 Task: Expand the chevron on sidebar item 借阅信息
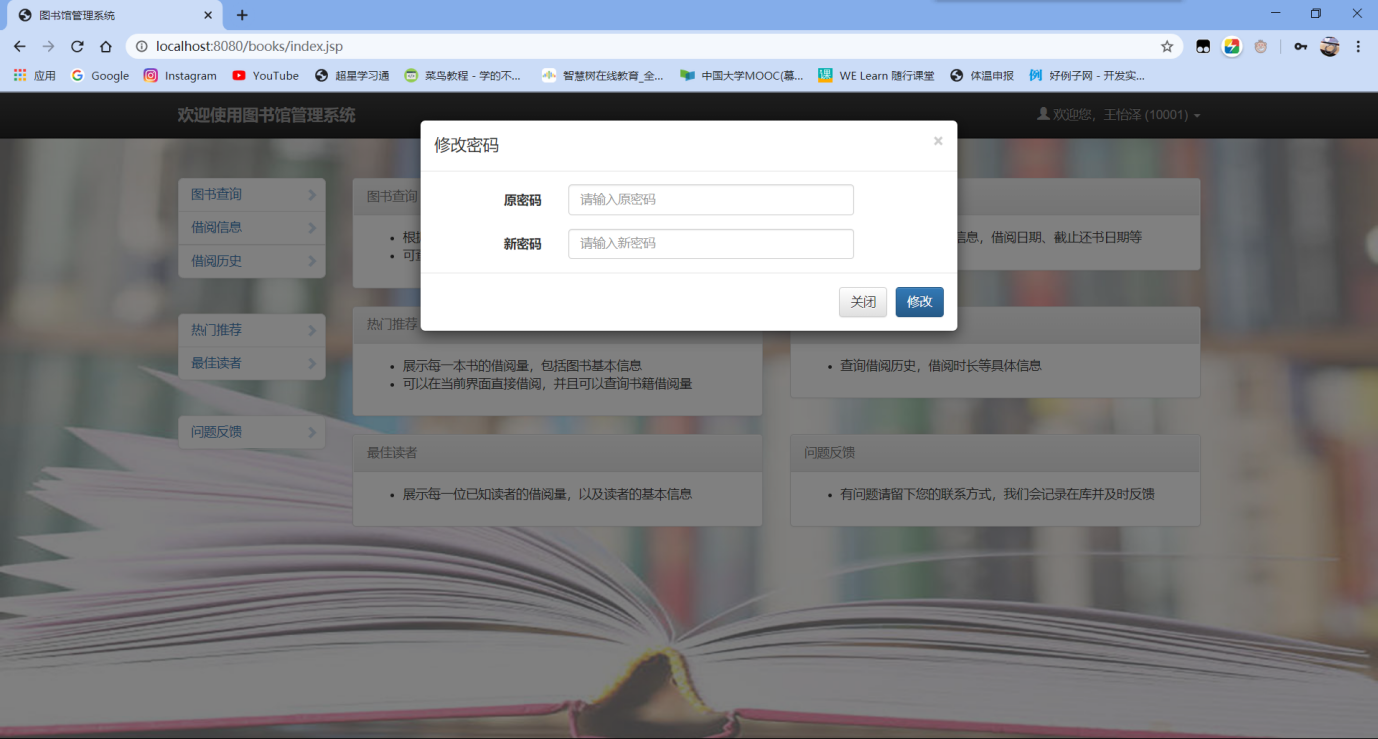pos(312,228)
